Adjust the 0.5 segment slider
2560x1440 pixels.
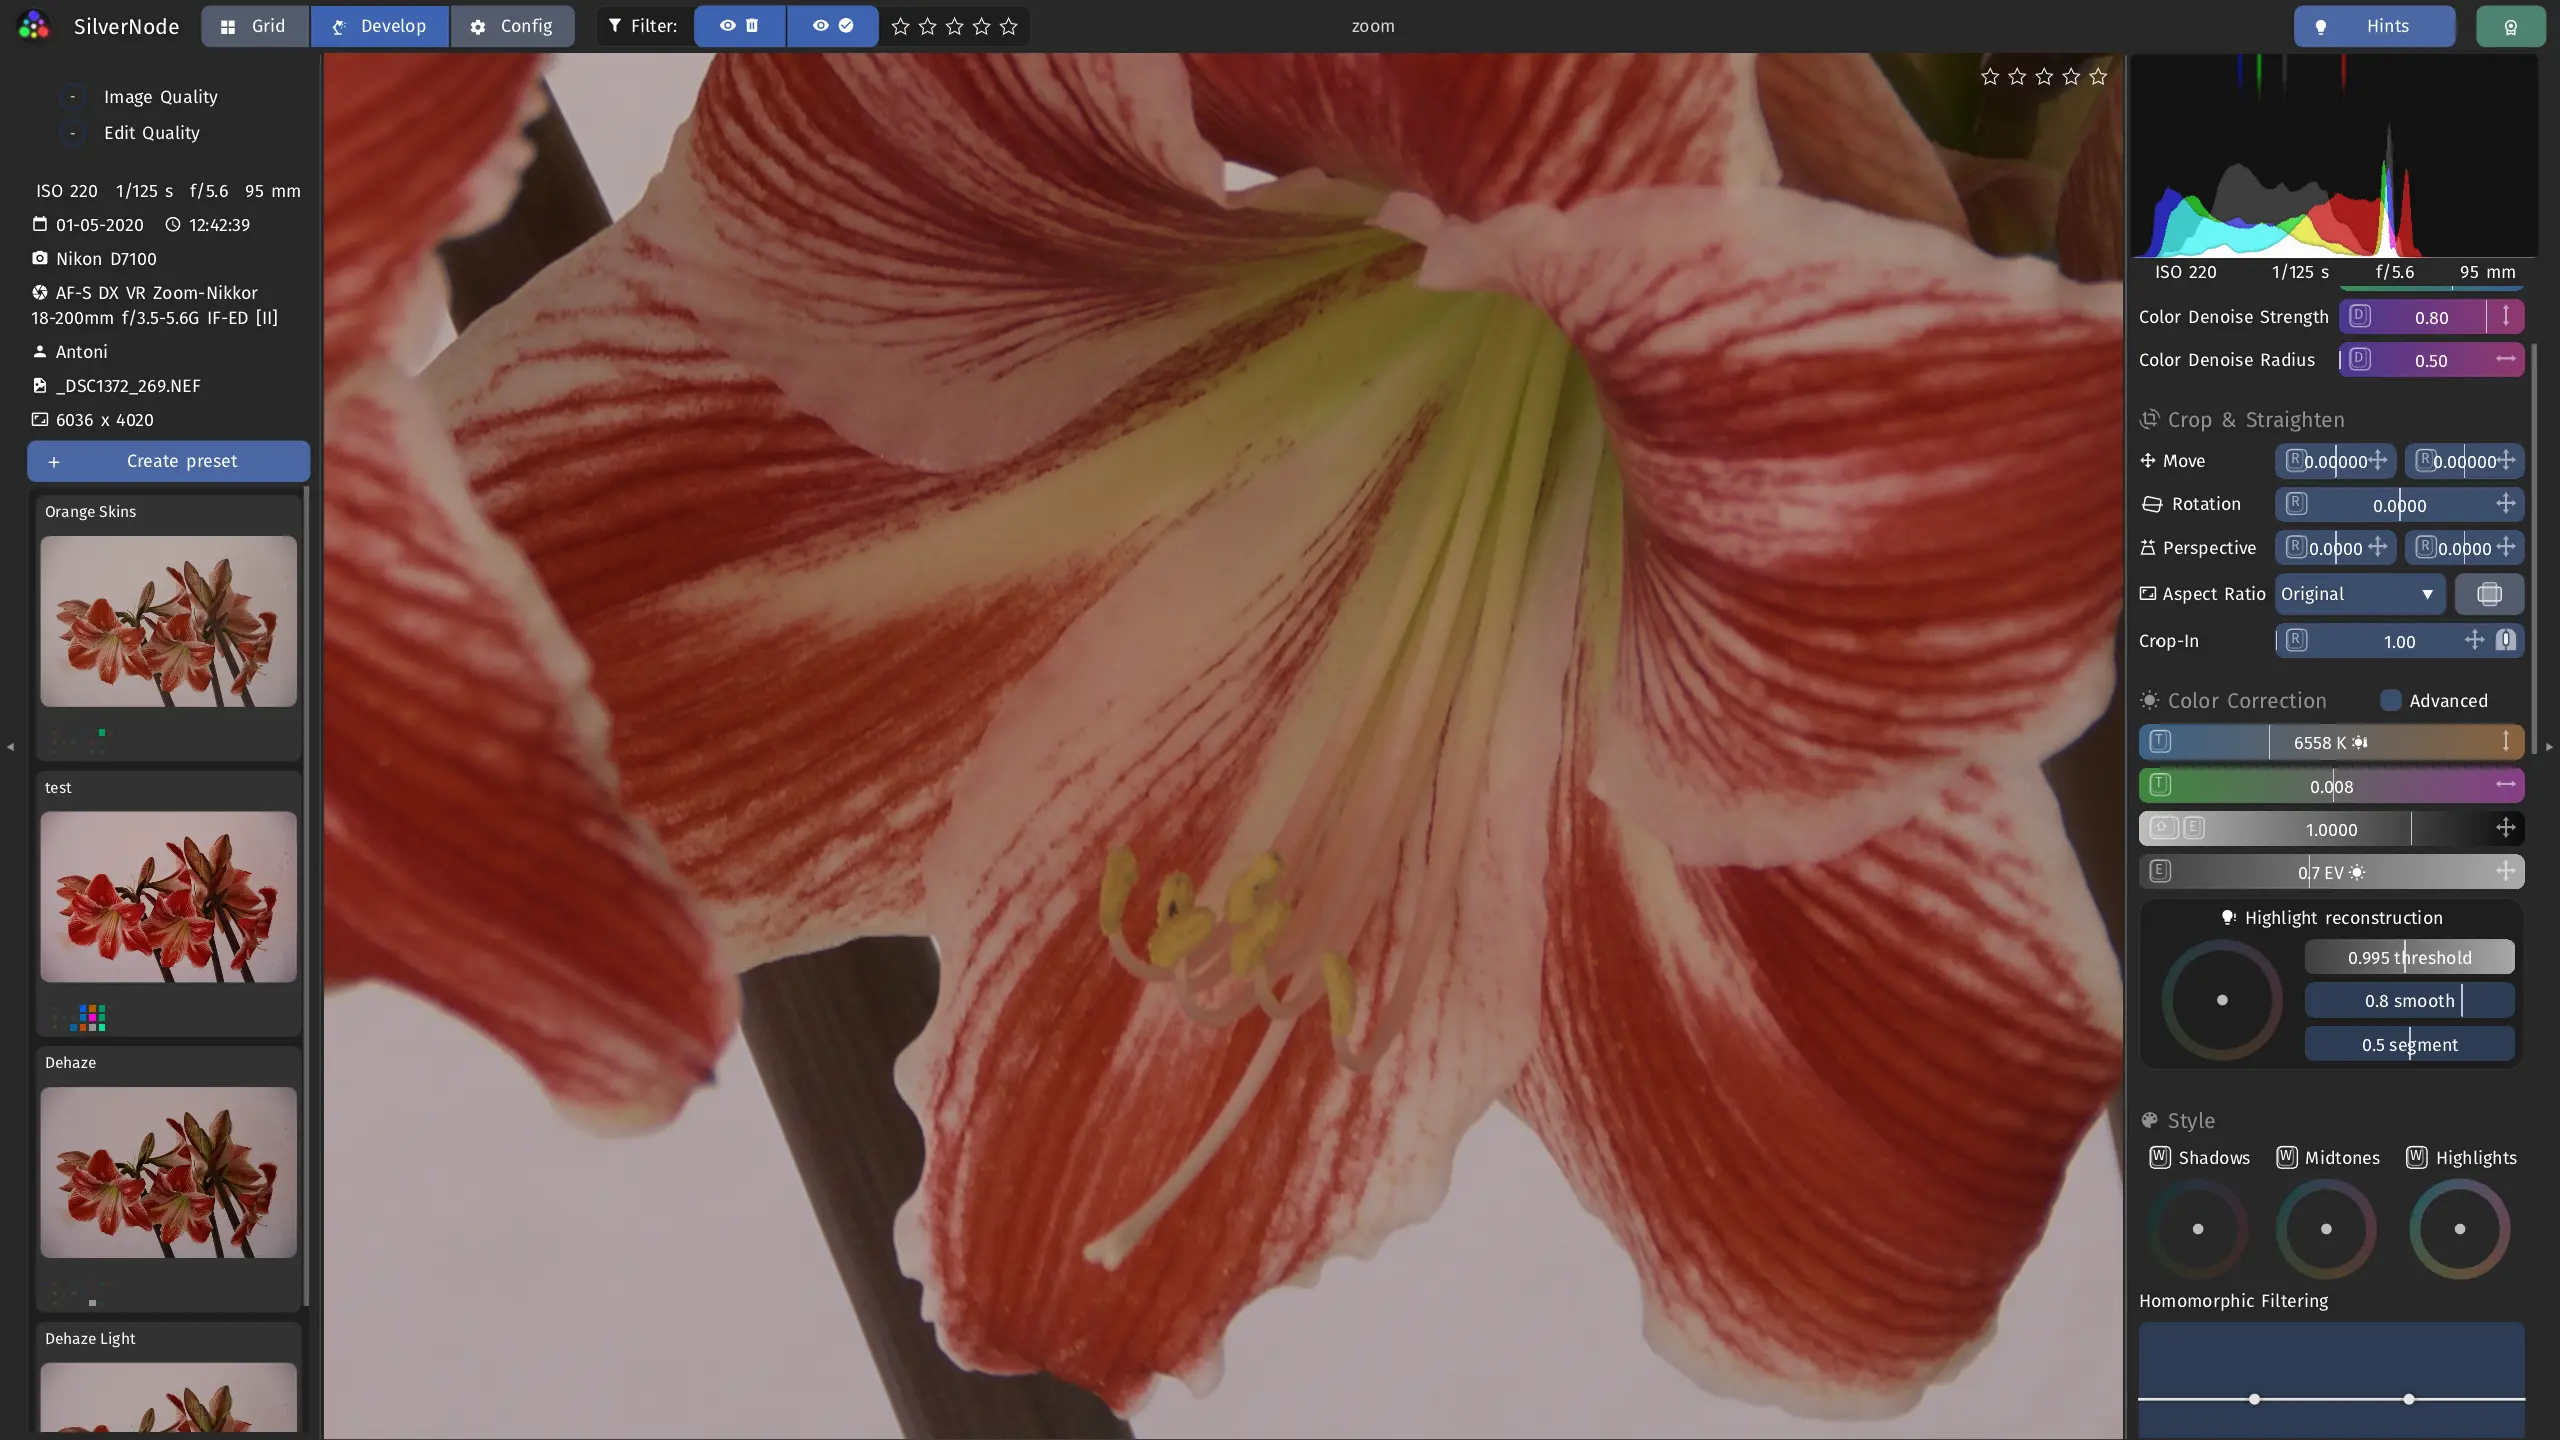[2409, 1044]
